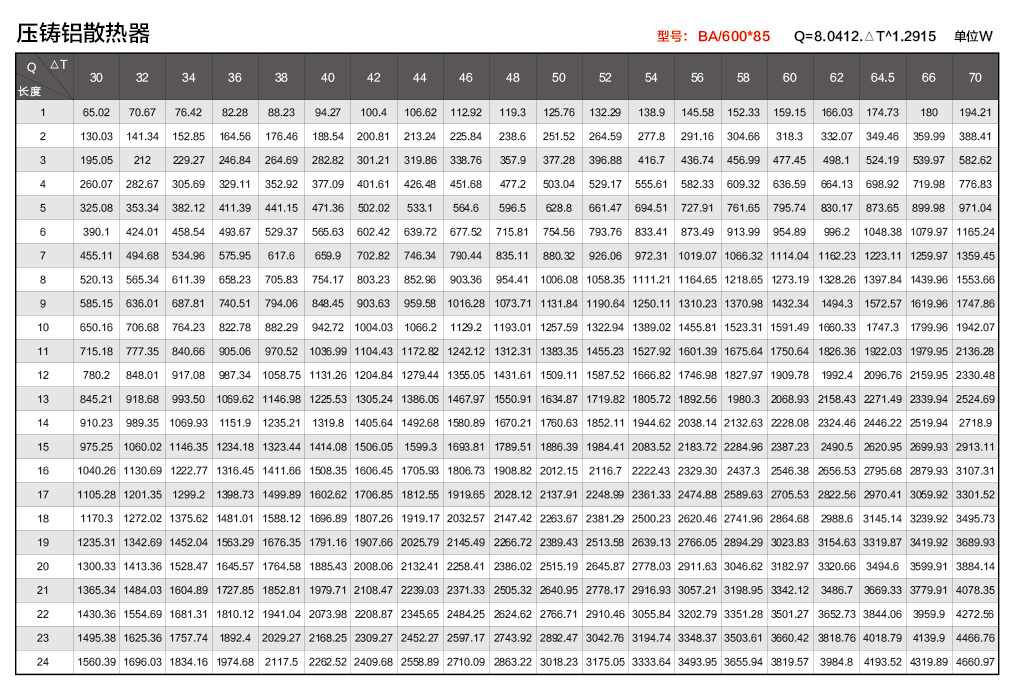Image resolution: width=1013 pixels, height=691 pixels.
Task: Click the cell with value 4660.97
Action: [x=975, y=662]
